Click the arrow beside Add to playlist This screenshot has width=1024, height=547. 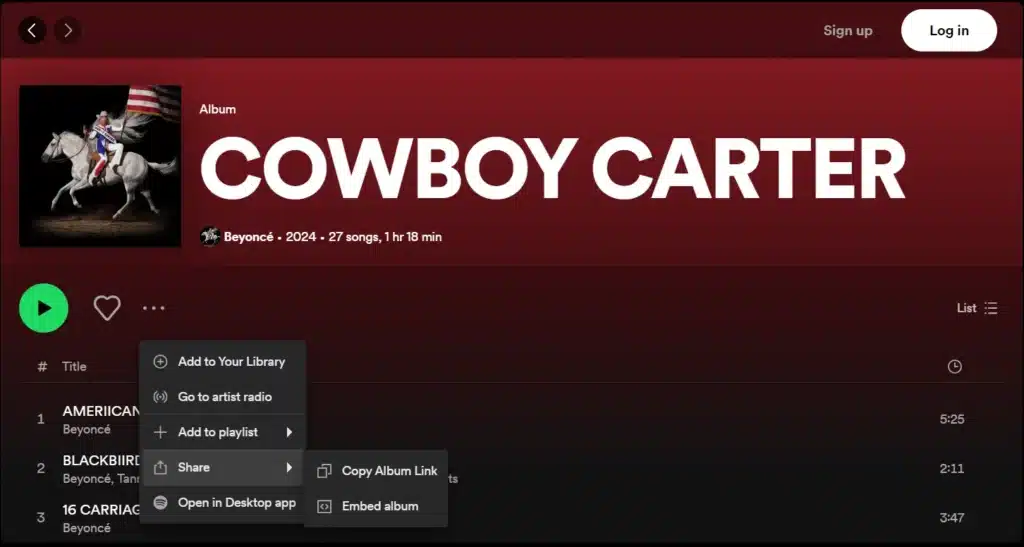tap(289, 432)
